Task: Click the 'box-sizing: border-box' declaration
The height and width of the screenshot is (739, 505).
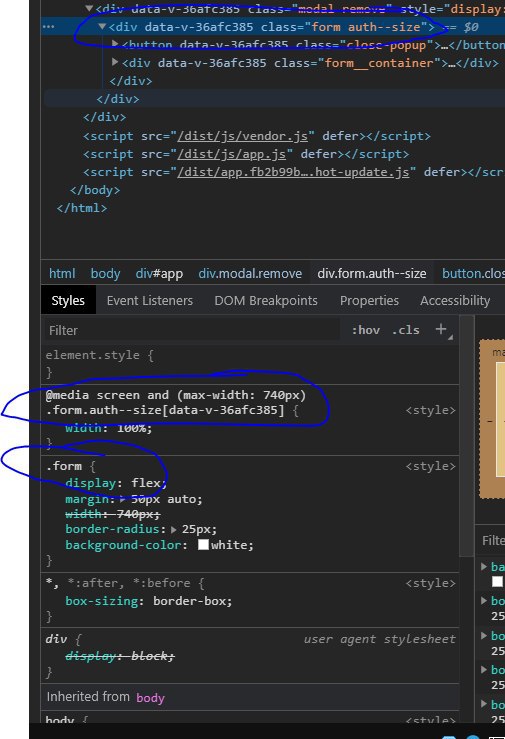Action: click(149, 601)
